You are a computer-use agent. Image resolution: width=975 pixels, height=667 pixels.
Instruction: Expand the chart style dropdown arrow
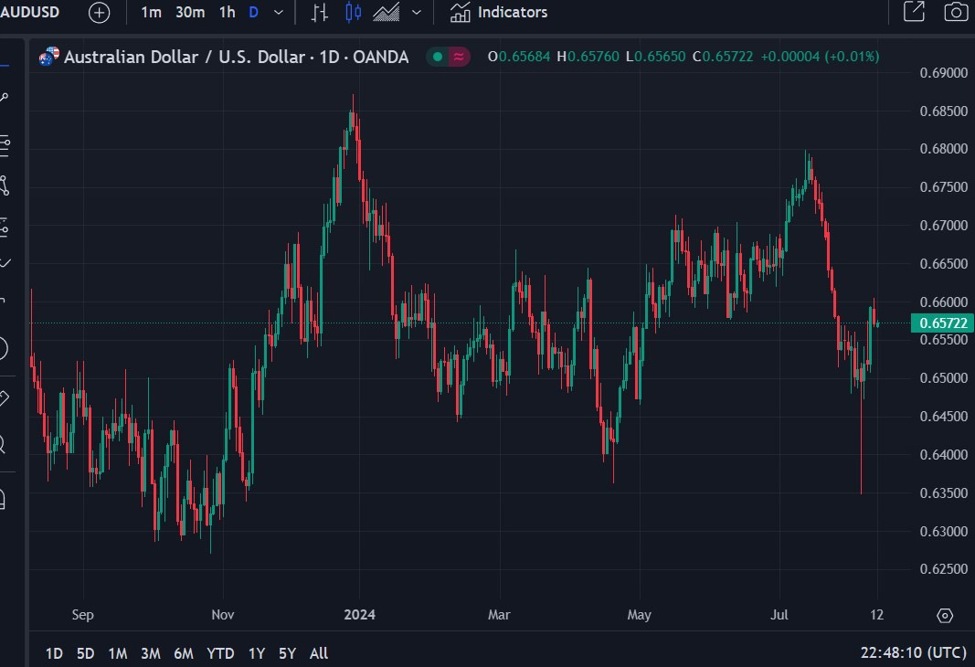click(416, 13)
